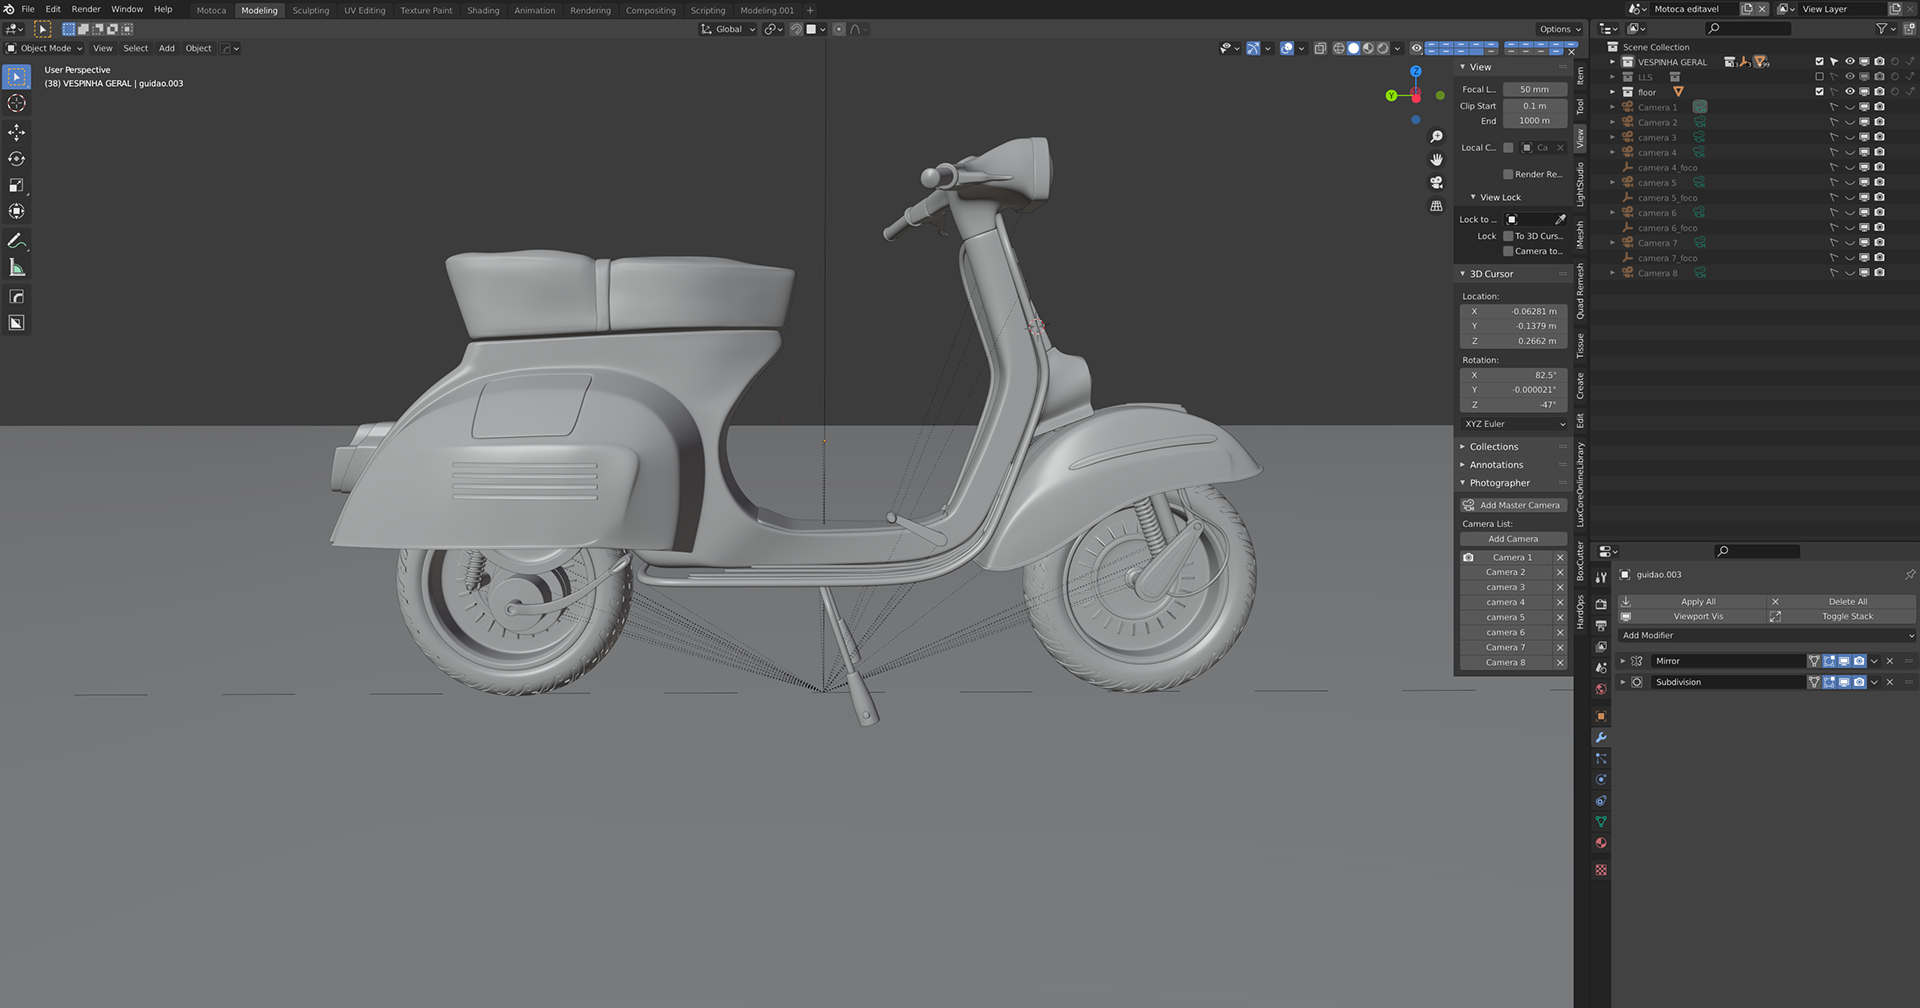Switch to orthographic grid view icon
1920x1008 pixels.
coord(1437,206)
